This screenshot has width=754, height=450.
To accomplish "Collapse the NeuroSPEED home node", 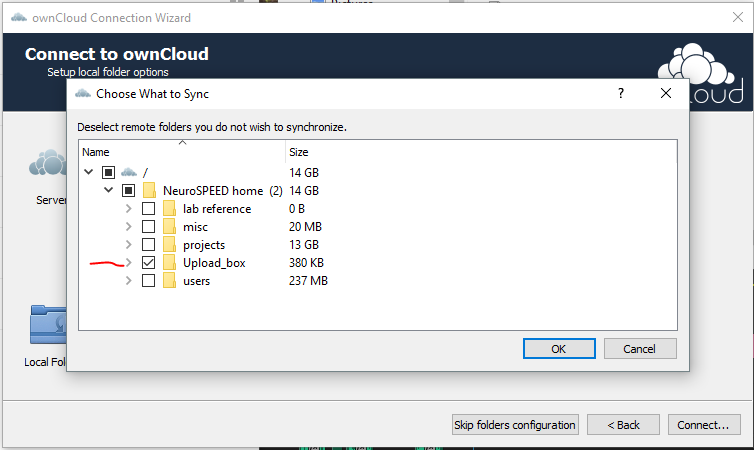I will [x=109, y=190].
